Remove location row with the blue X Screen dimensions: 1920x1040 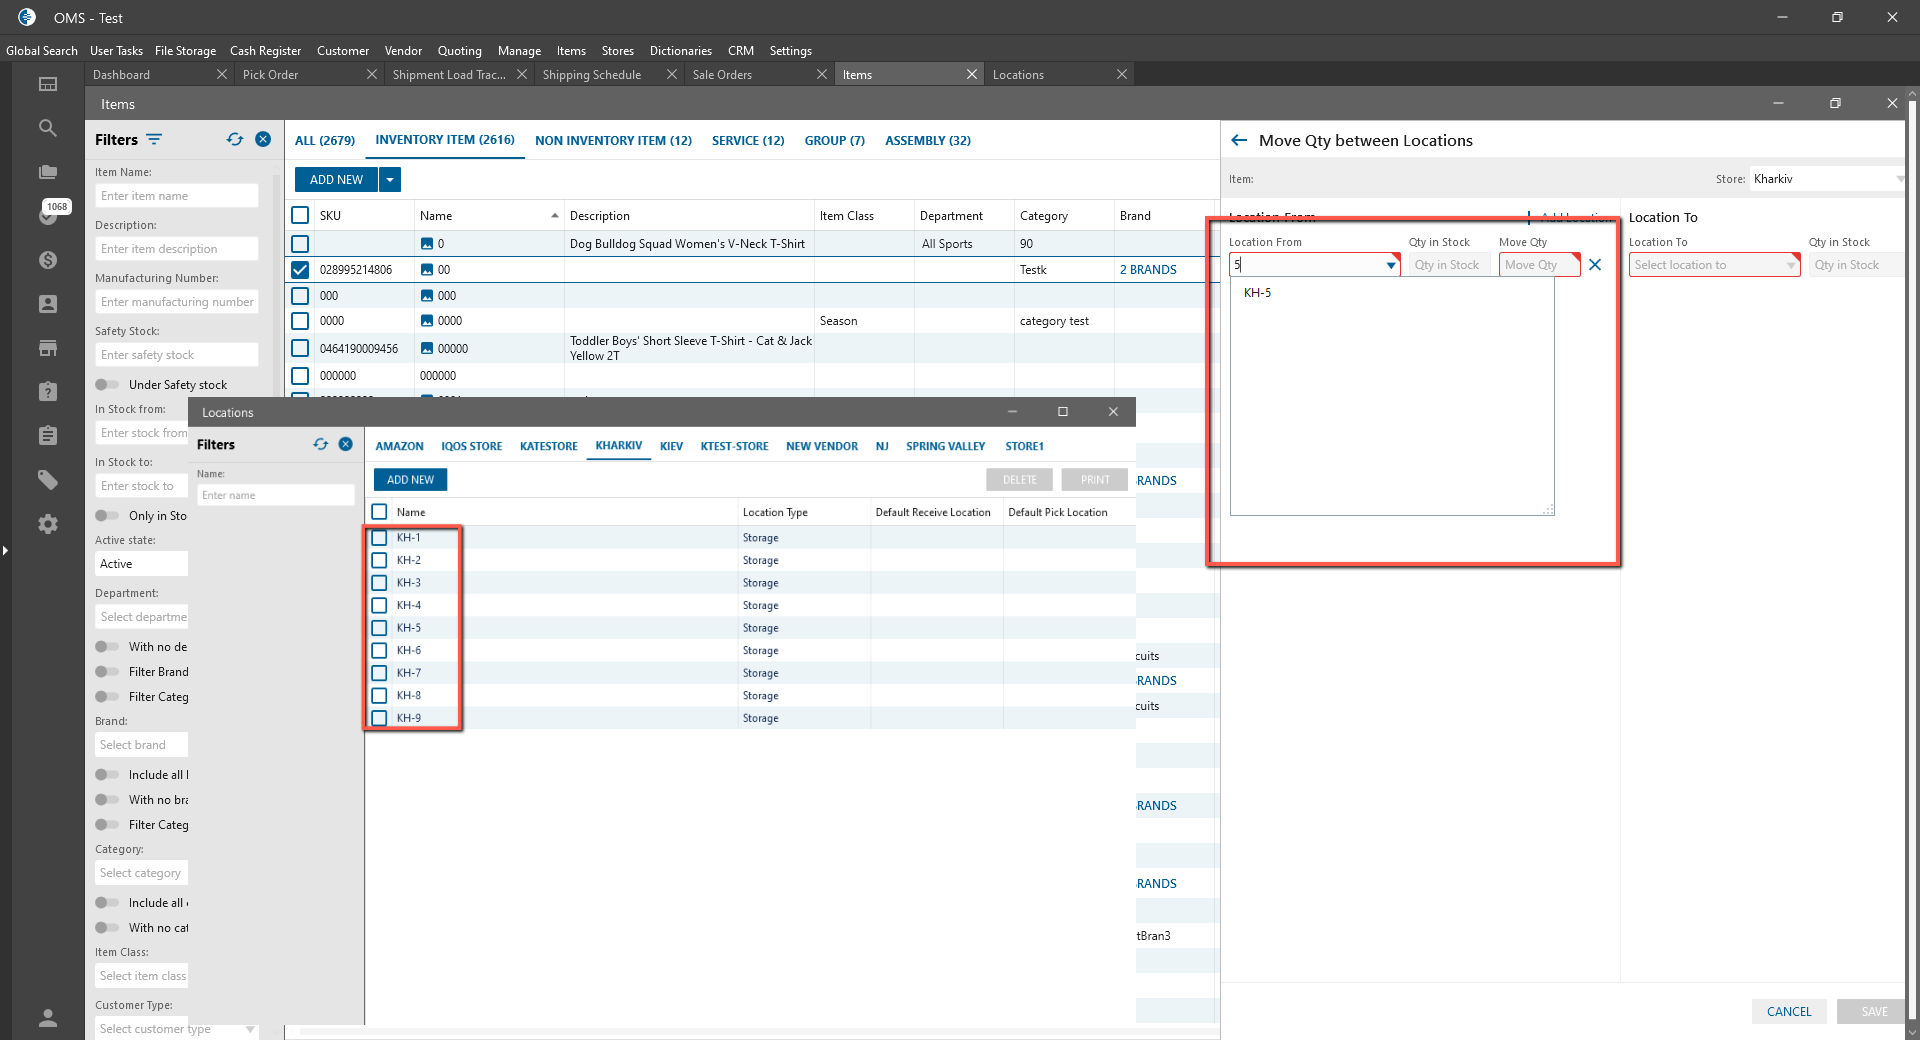point(1595,265)
